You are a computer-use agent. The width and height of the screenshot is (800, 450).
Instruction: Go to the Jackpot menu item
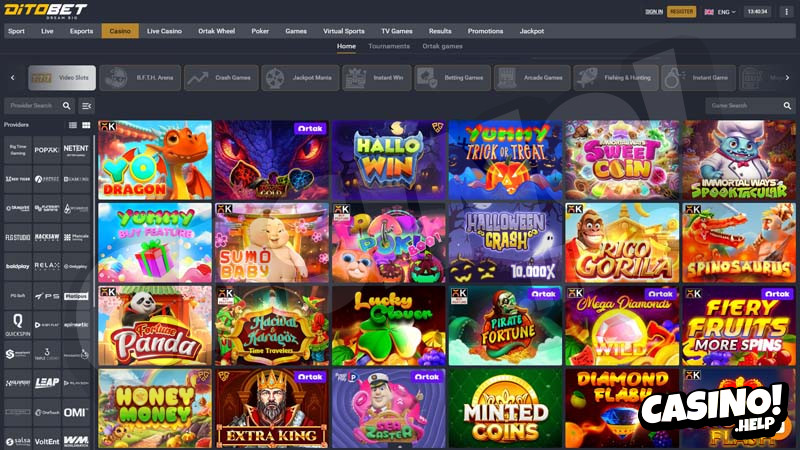tap(532, 31)
